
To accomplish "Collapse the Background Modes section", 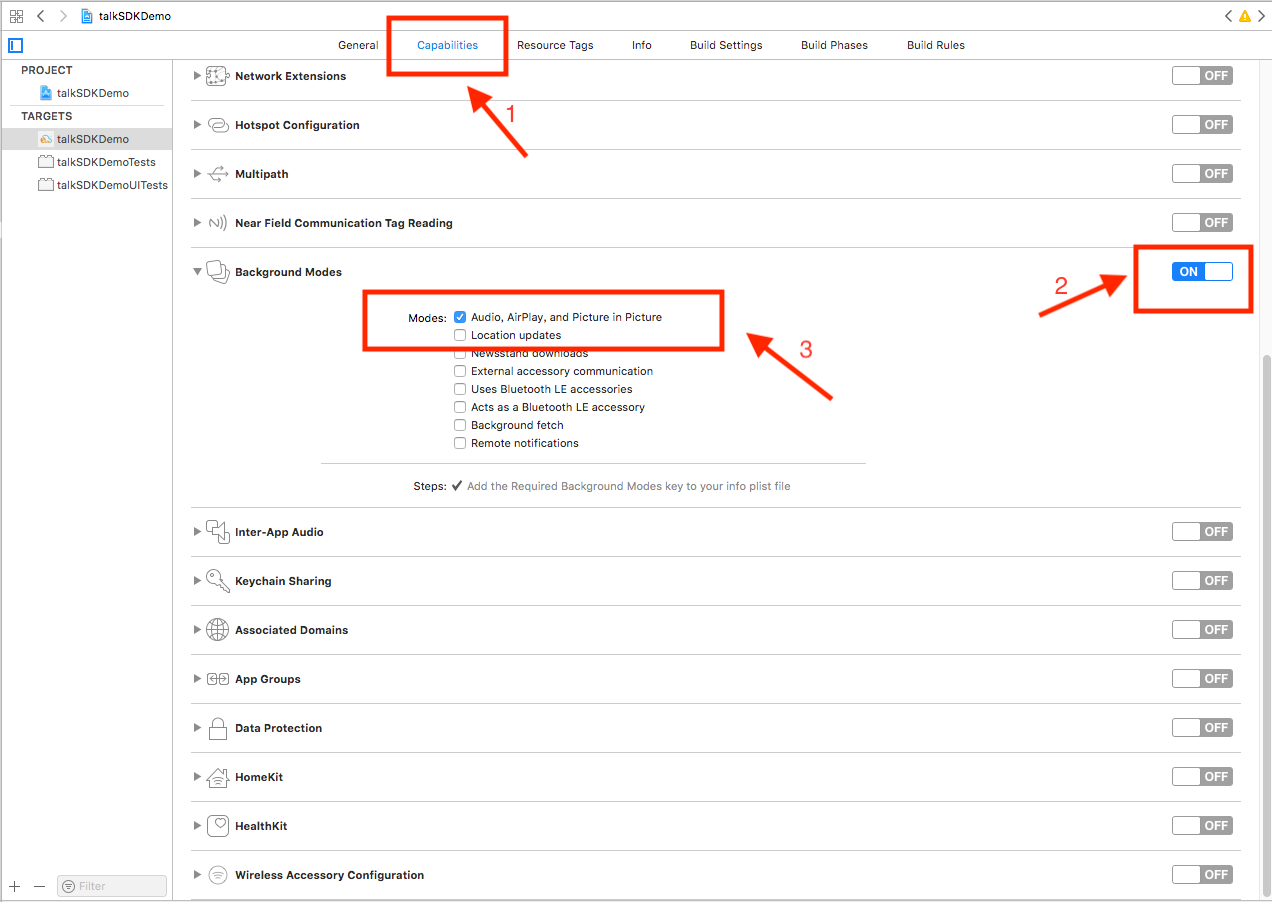I will tap(197, 272).
